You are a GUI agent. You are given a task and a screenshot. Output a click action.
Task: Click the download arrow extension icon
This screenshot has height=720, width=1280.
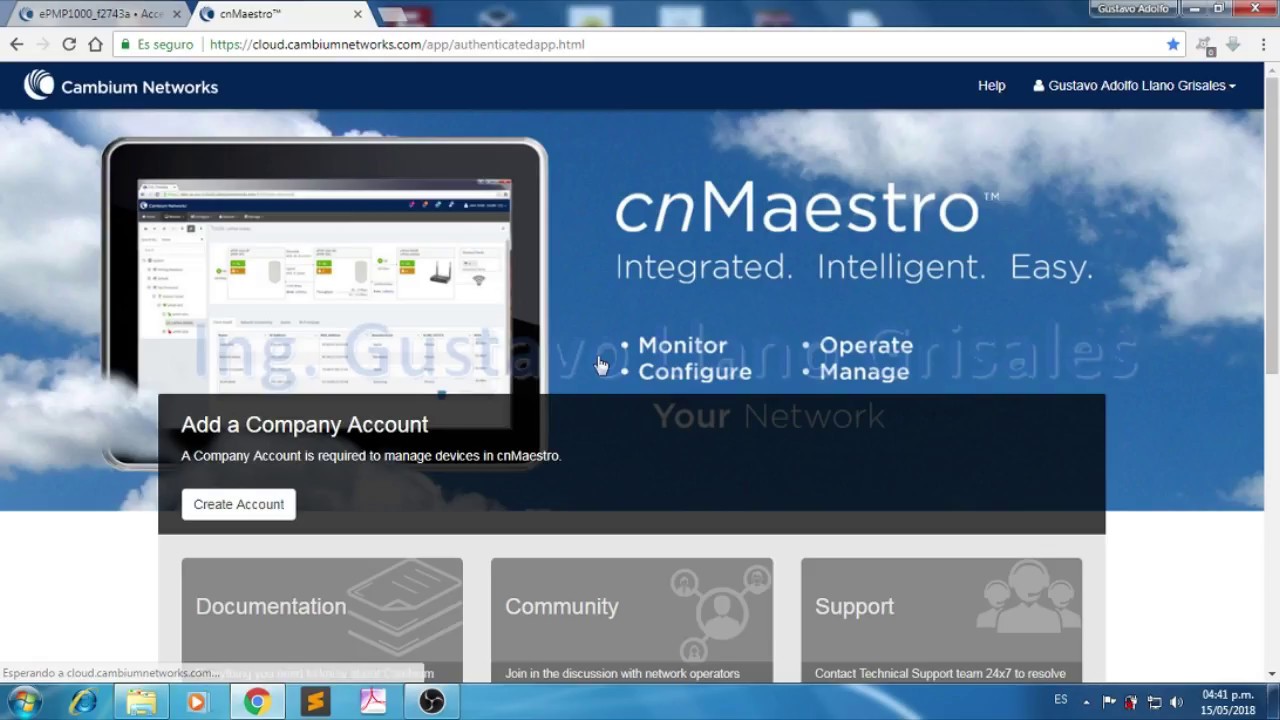1232,44
